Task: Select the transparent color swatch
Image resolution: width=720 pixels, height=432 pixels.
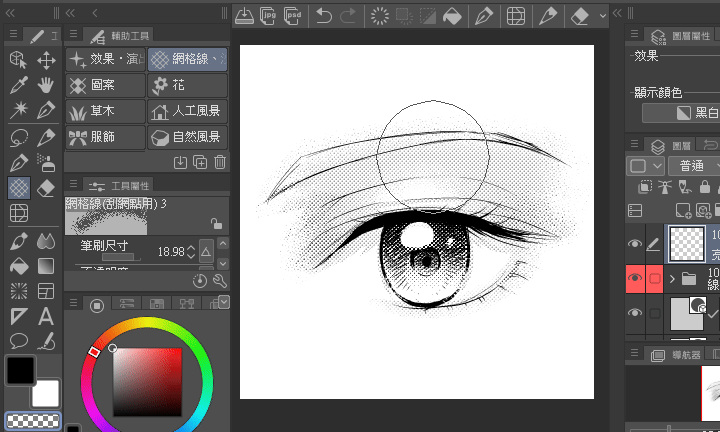Action: coord(32,421)
